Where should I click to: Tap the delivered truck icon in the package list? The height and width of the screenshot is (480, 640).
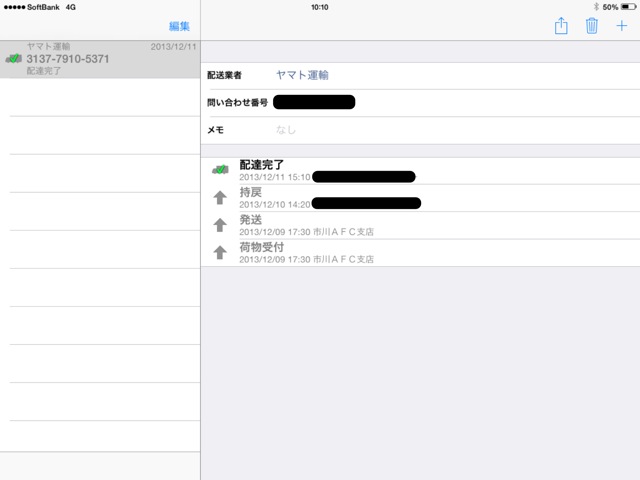click(13, 59)
